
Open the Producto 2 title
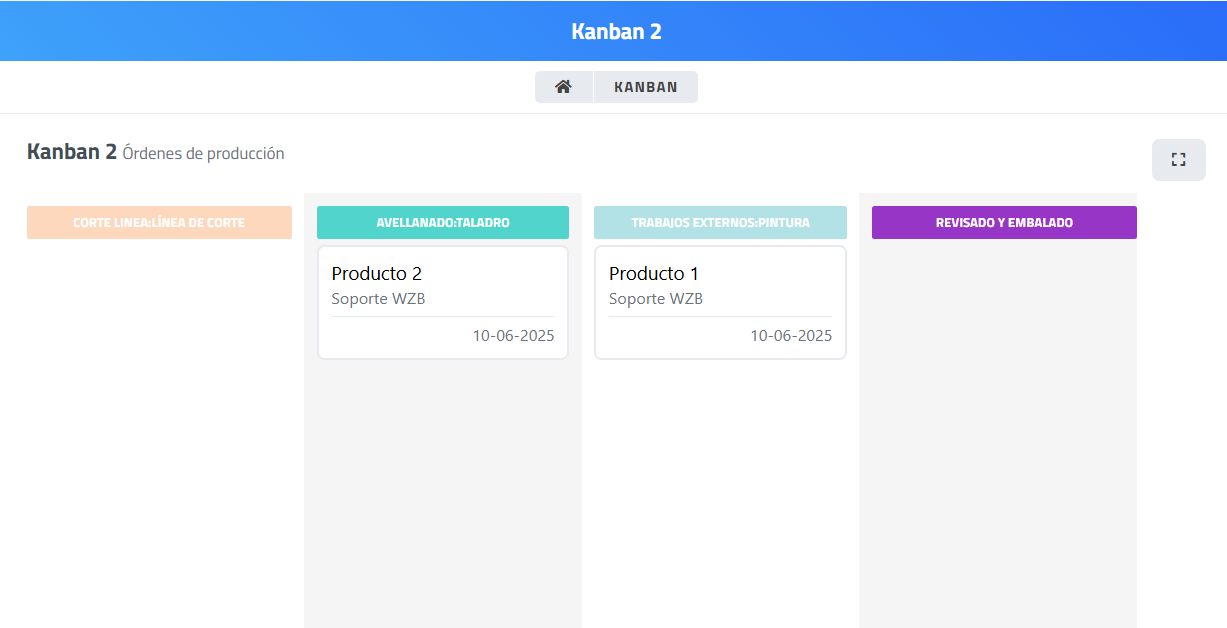click(377, 273)
